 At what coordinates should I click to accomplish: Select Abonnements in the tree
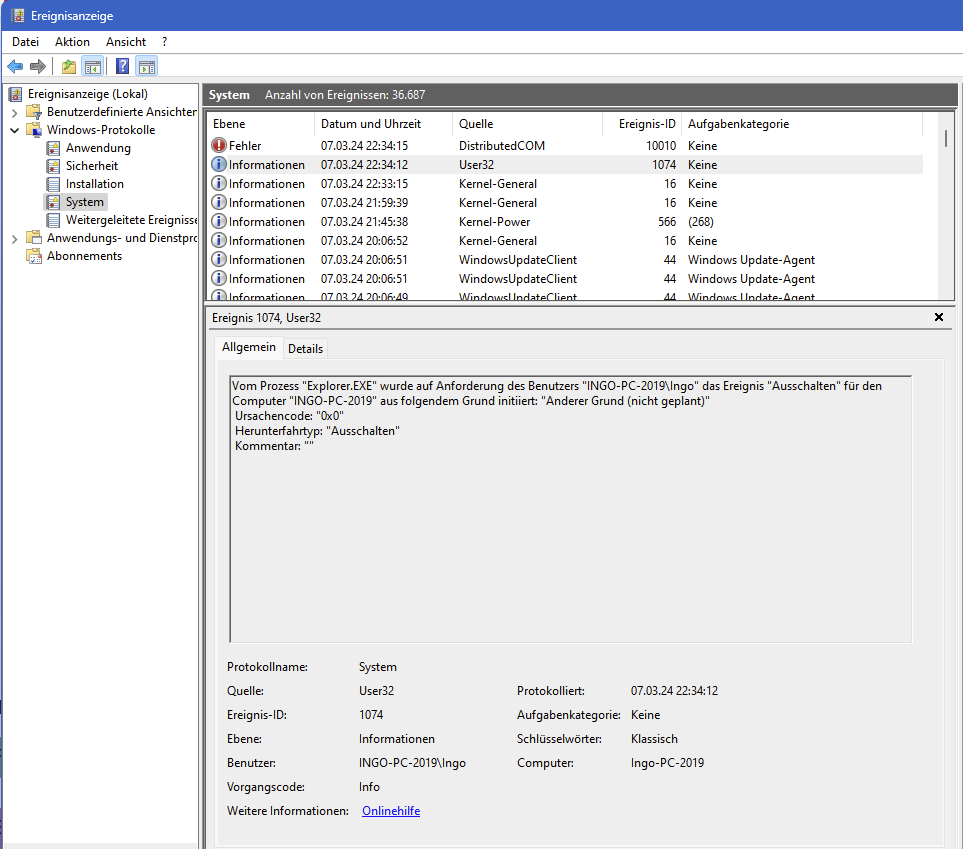click(84, 256)
